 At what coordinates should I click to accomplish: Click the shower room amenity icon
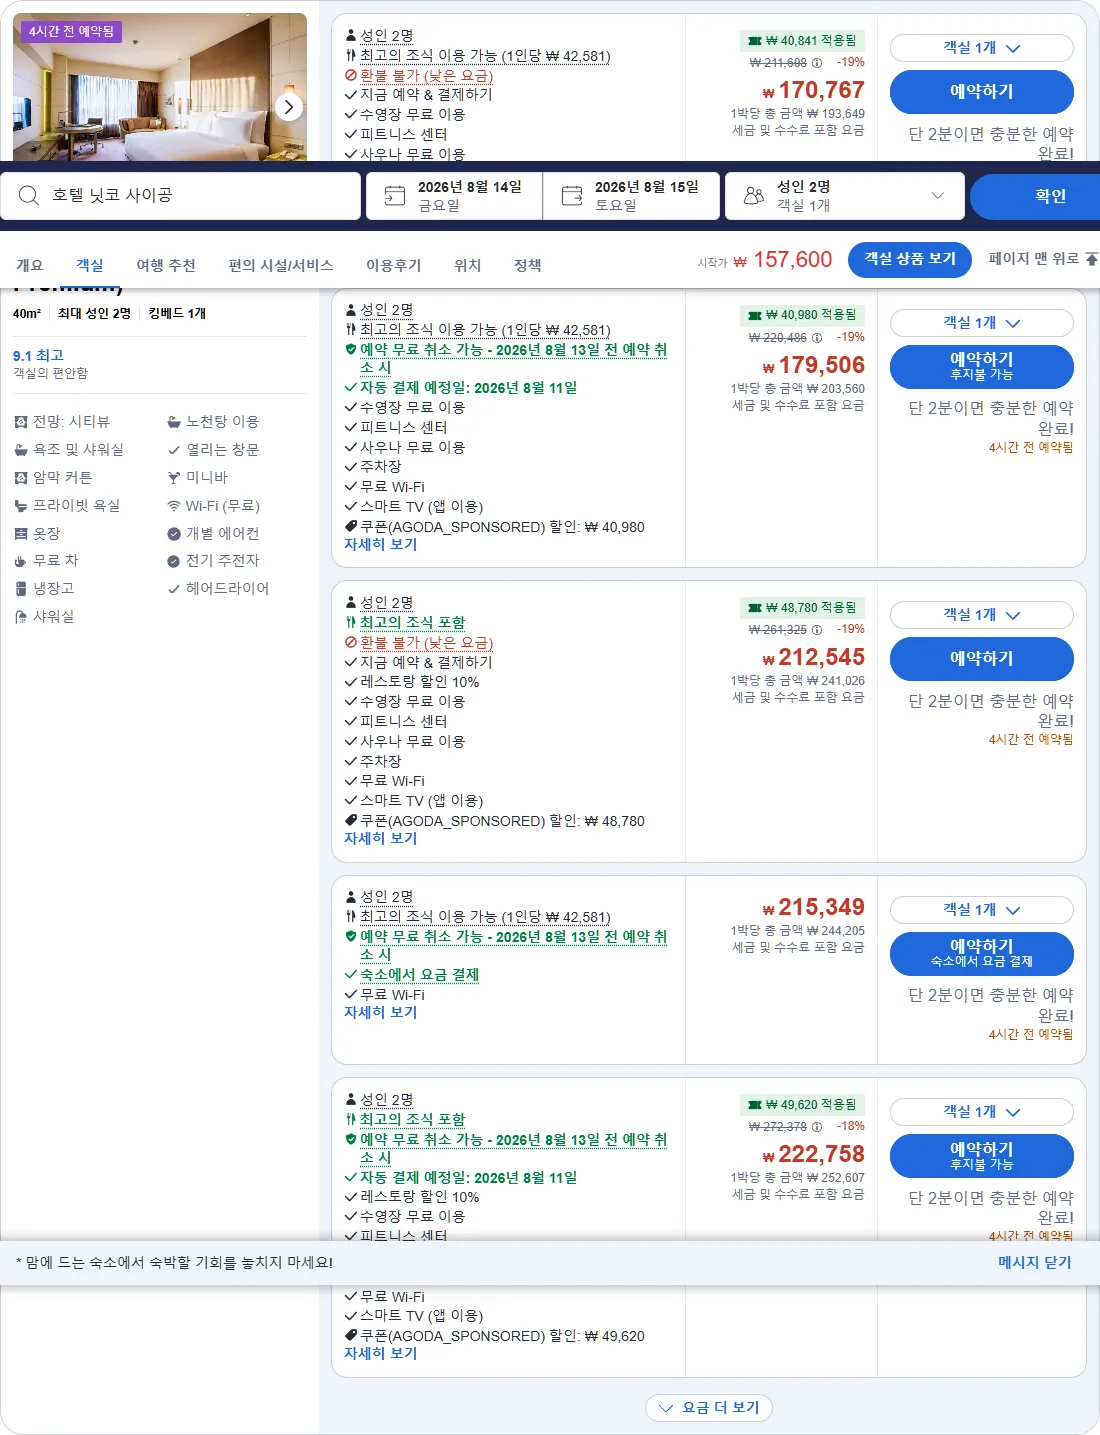point(21,617)
